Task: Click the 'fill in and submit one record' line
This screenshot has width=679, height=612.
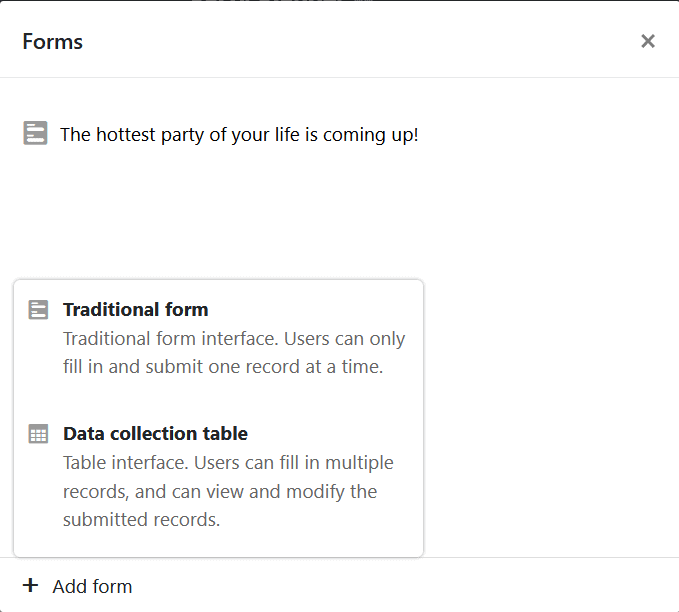Action: tap(222, 366)
